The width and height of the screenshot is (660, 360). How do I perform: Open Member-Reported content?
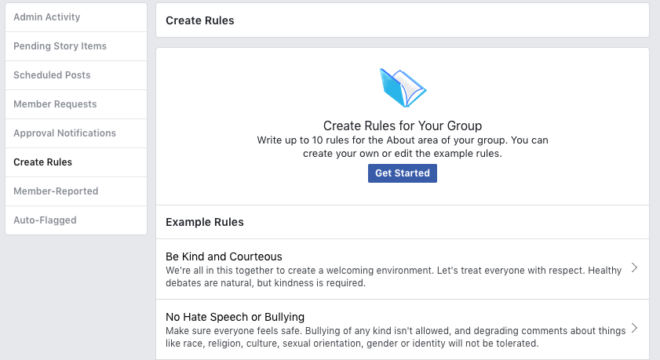[76, 192]
